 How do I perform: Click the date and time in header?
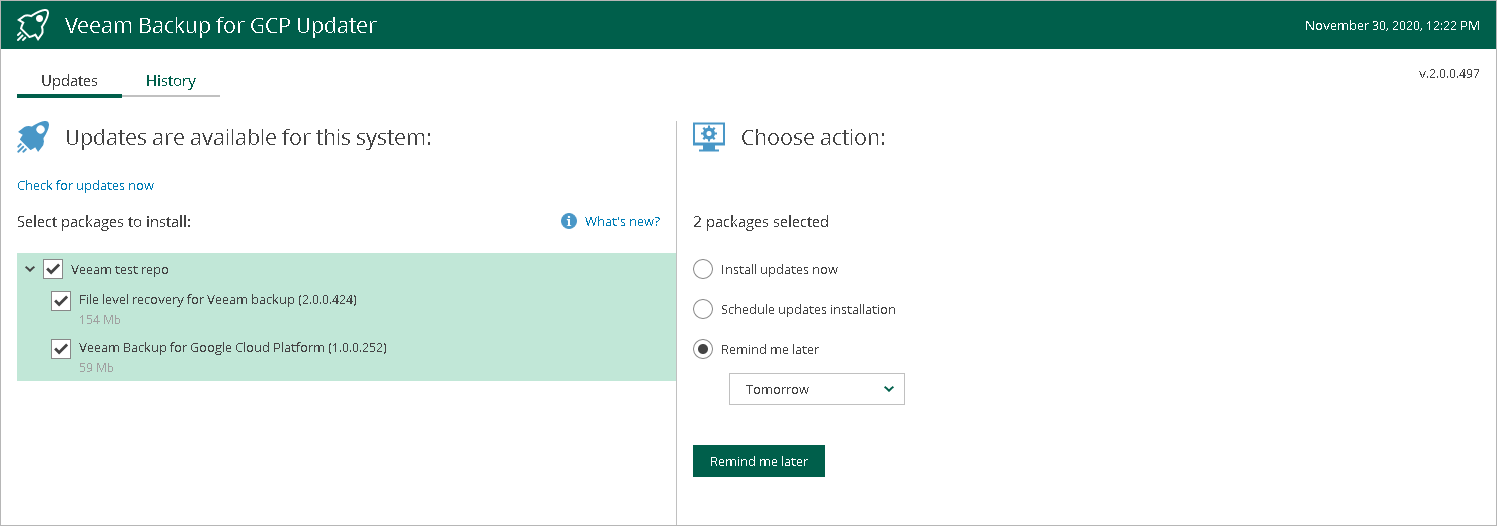click(1391, 25)
